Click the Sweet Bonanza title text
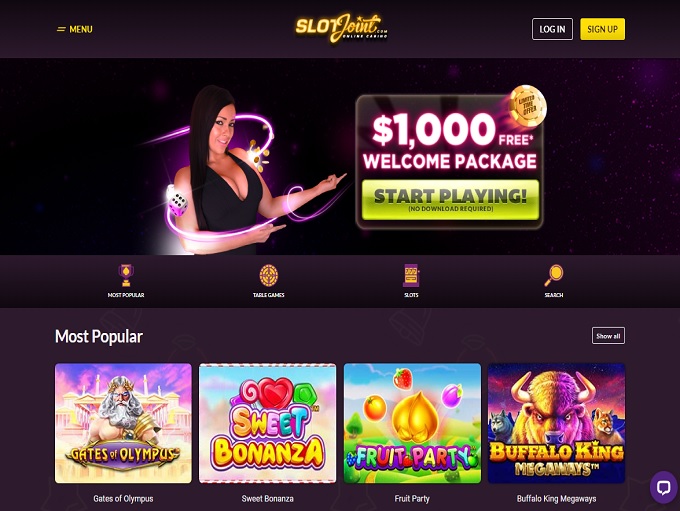Viewport: 680px width, 511px height. pos(268,499)
